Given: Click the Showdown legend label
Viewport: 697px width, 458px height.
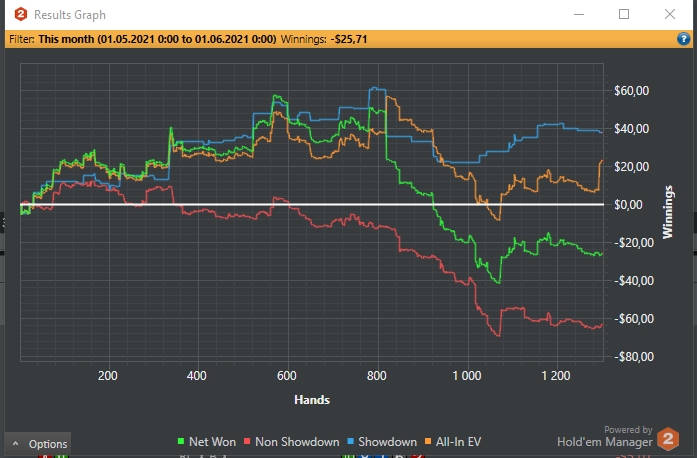Looking at the screenshot, I should [x=387, y=442].
